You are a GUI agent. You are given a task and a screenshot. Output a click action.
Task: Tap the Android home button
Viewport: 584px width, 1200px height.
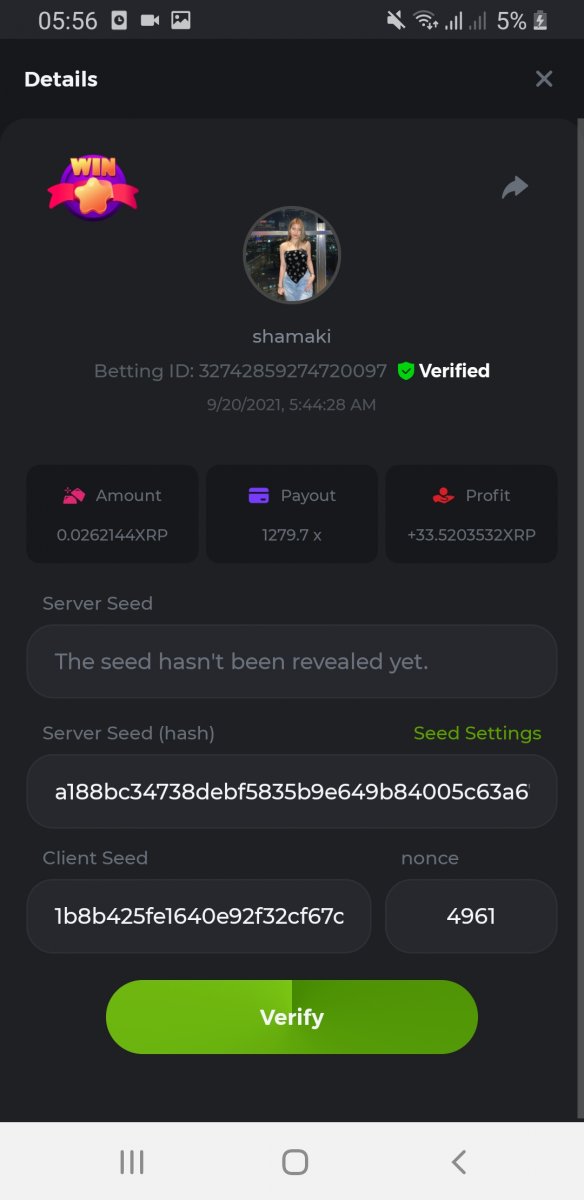click(295, 1161)
